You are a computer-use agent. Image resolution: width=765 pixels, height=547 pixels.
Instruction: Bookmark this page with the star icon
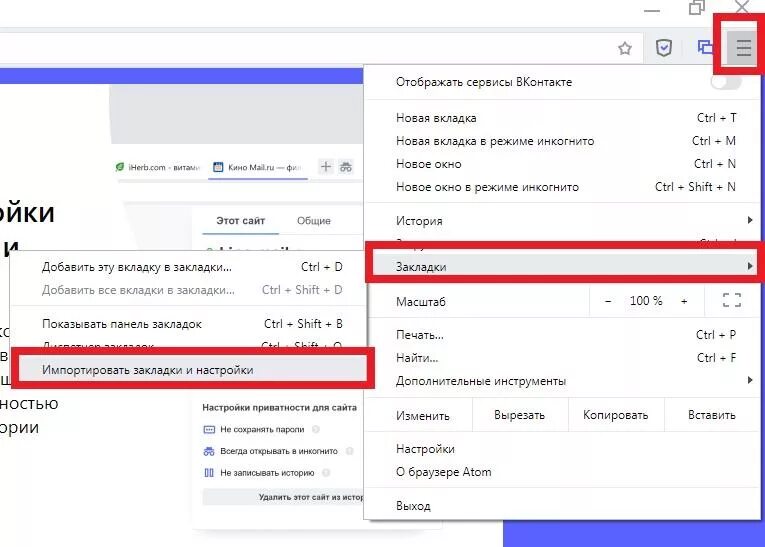pyautogui.click(x=625, y=48)
